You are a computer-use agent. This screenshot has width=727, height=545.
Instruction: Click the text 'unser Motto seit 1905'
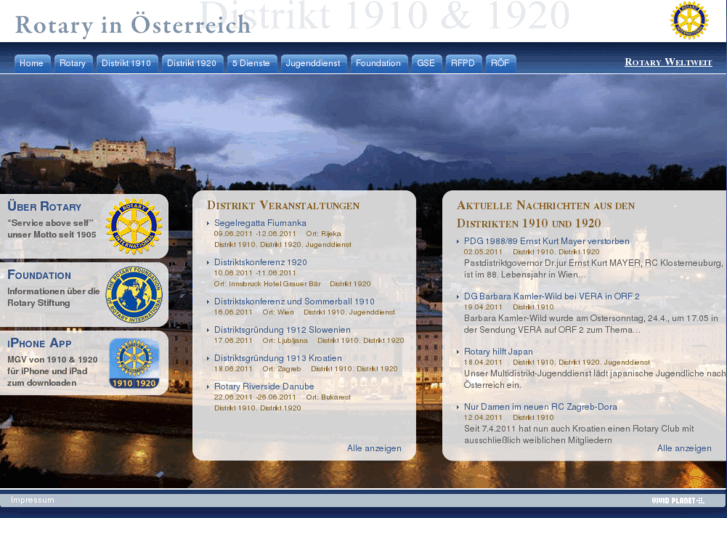[x=52, y=235]
